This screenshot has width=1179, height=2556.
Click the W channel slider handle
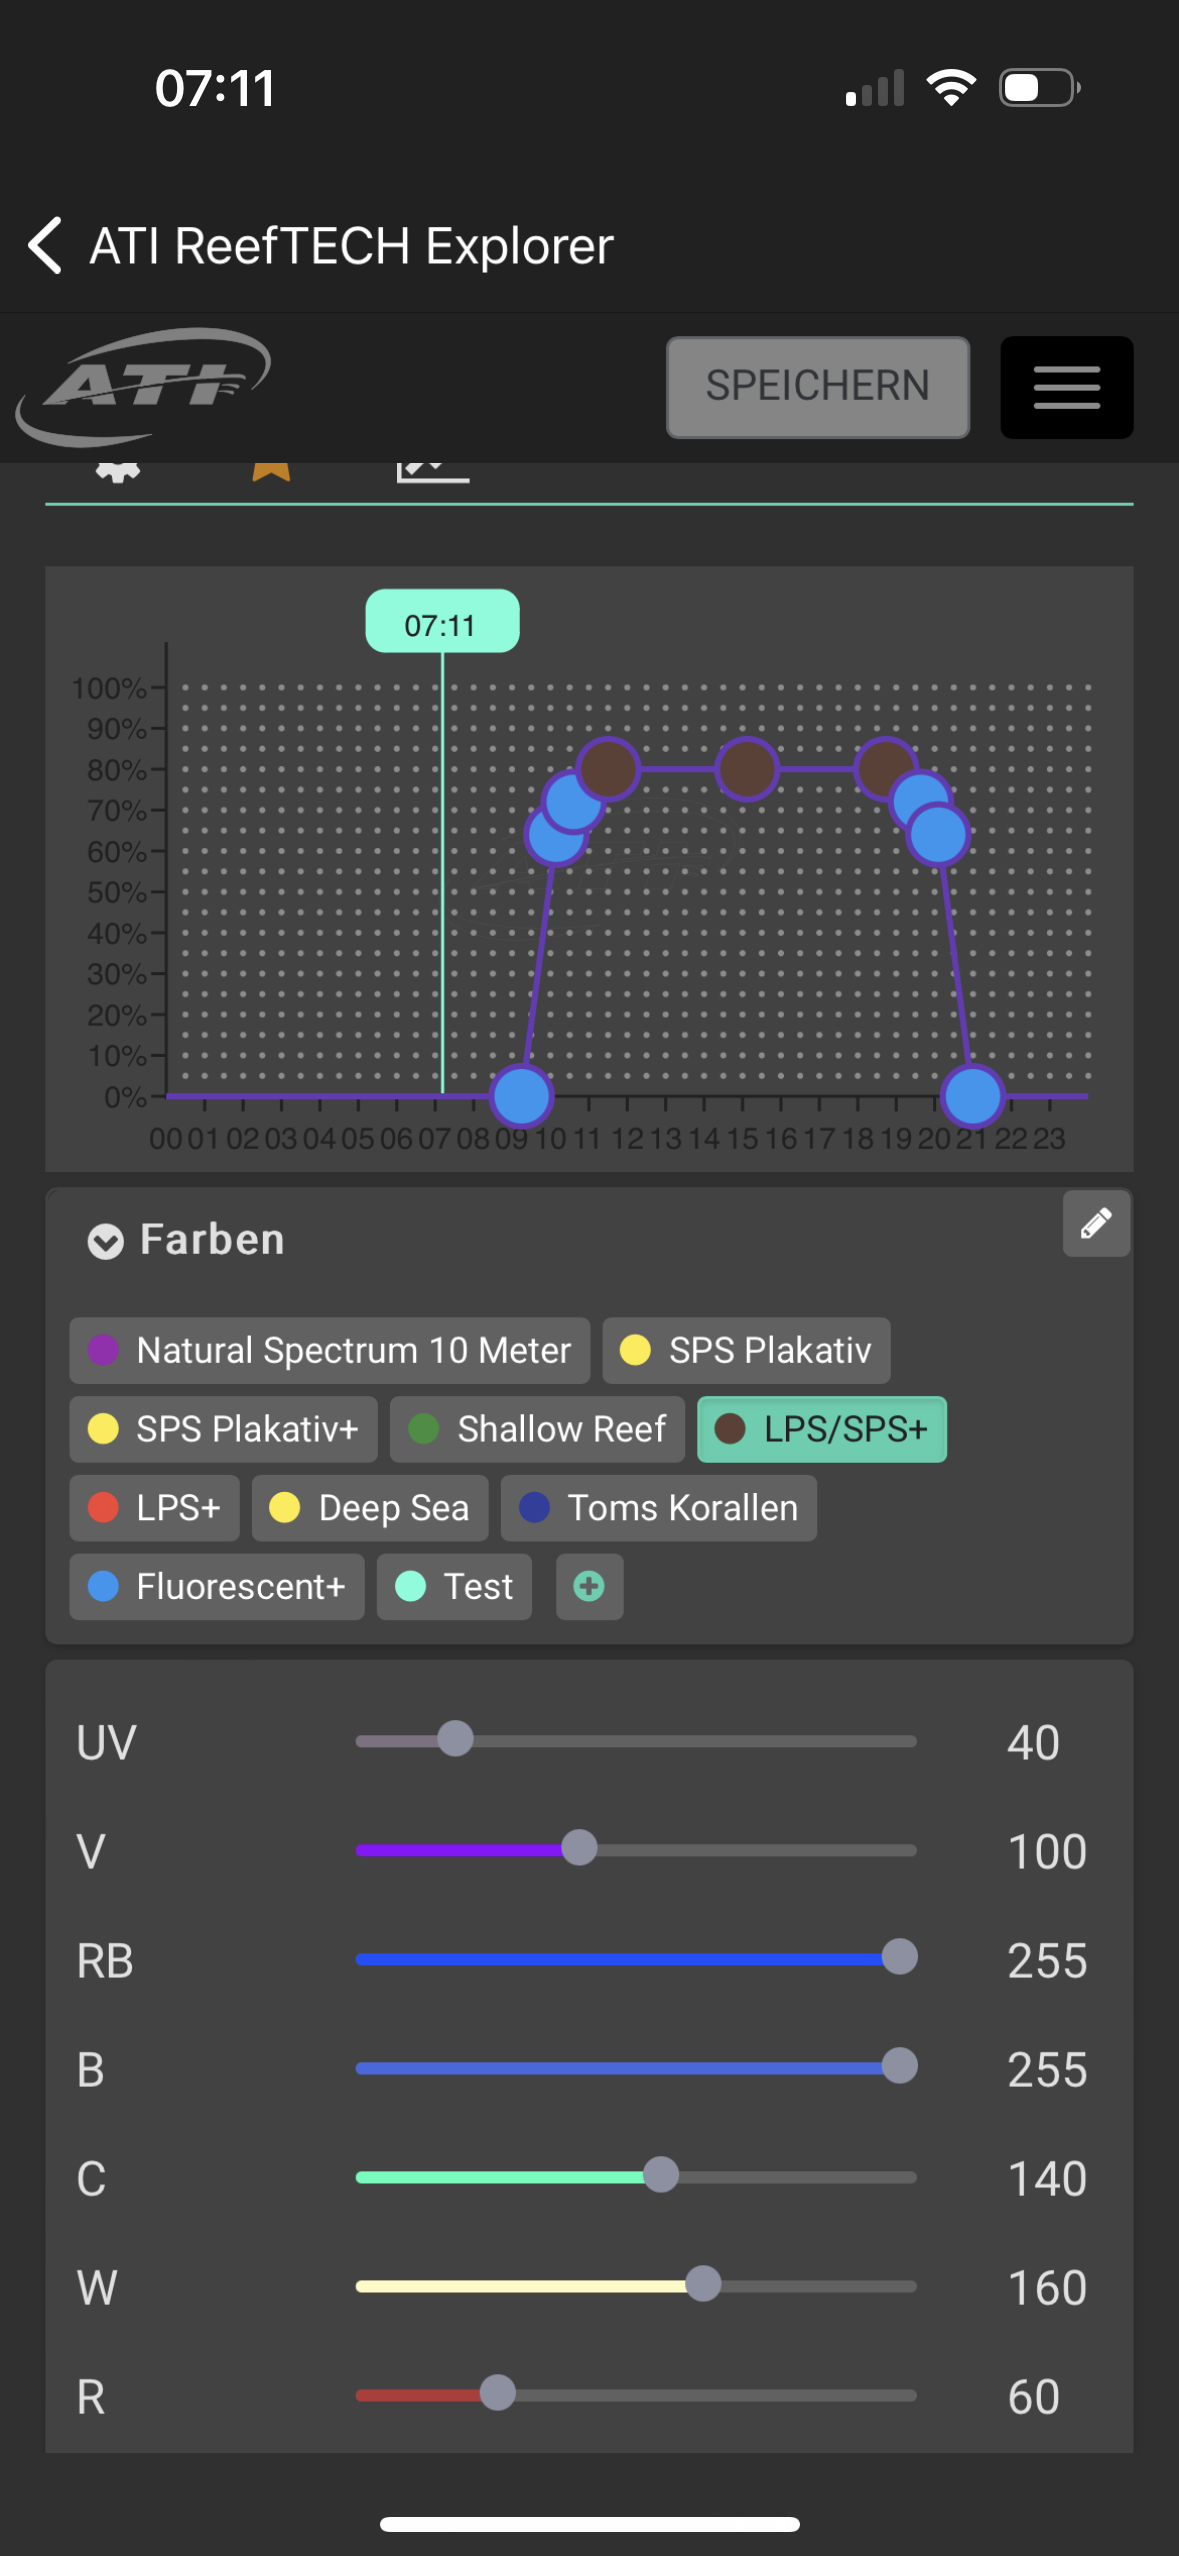tap(703, 2284)
